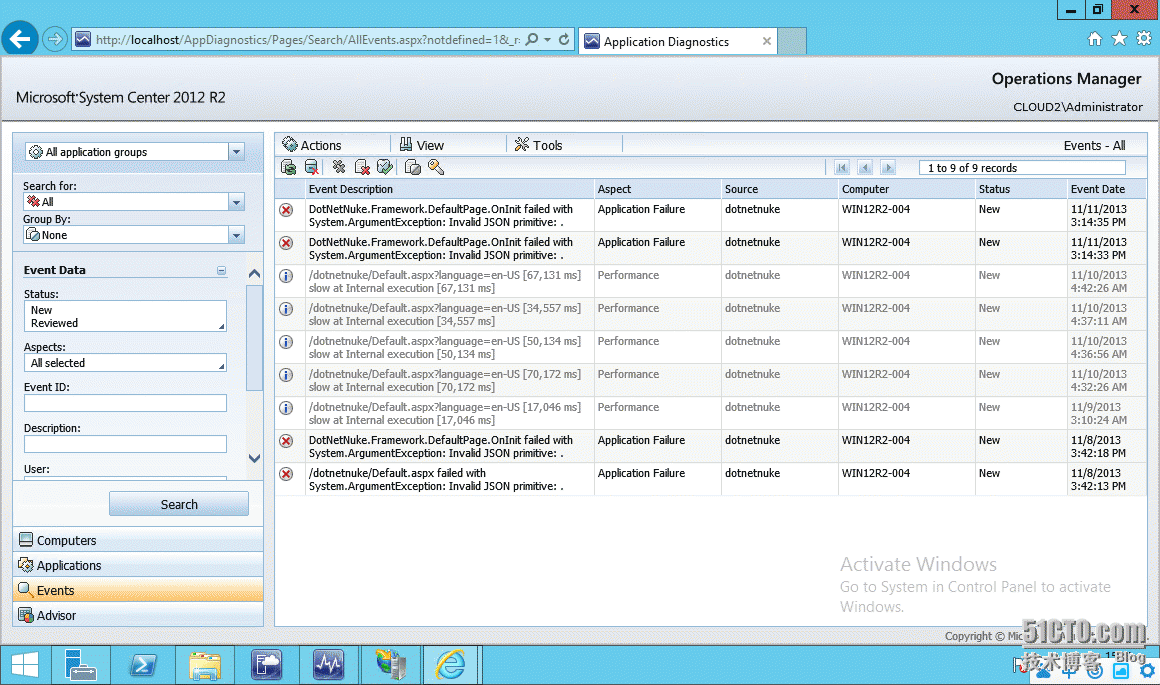
Task: Switch to Advisor navigation section
Action: 138,615
